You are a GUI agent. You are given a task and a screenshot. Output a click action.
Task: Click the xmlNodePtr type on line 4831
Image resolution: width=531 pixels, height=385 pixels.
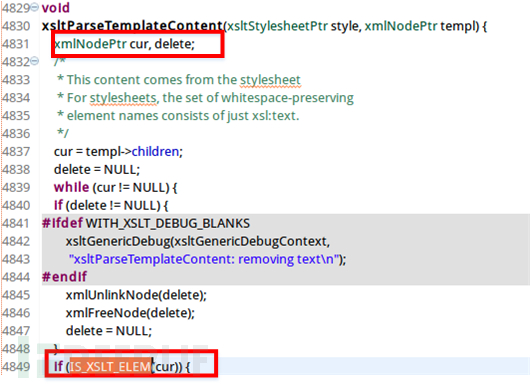pyautogui.click(x=90, y=44)
